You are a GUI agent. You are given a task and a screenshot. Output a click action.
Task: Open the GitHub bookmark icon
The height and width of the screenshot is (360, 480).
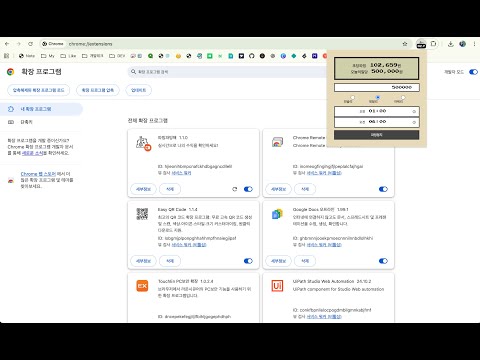(x=252, y=56)
